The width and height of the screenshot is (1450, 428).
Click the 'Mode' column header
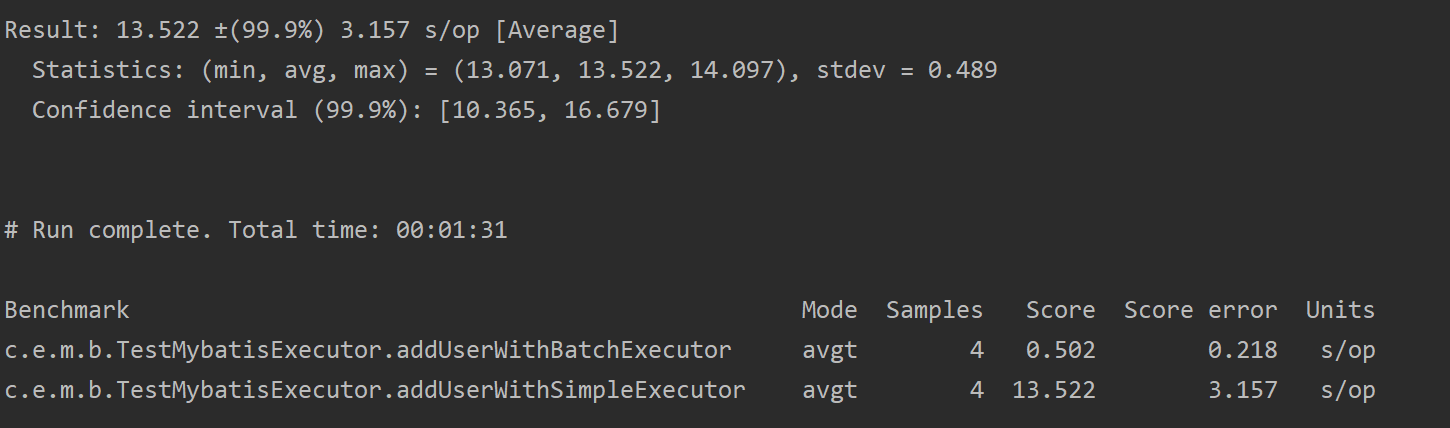(829, 310)
